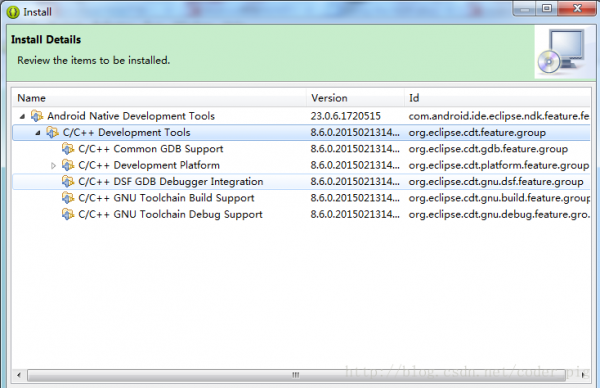Click the id org.eclipse.cdt.platform.feature.group
600x388 pixels.
(x=499, y=165)
